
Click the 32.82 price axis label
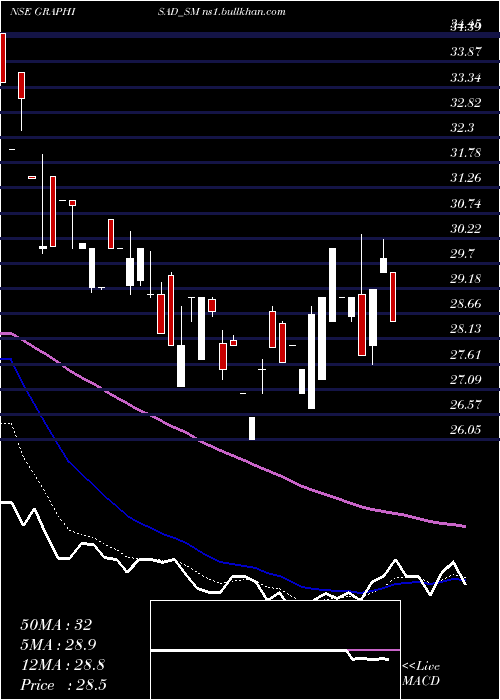tap(466, 103)
